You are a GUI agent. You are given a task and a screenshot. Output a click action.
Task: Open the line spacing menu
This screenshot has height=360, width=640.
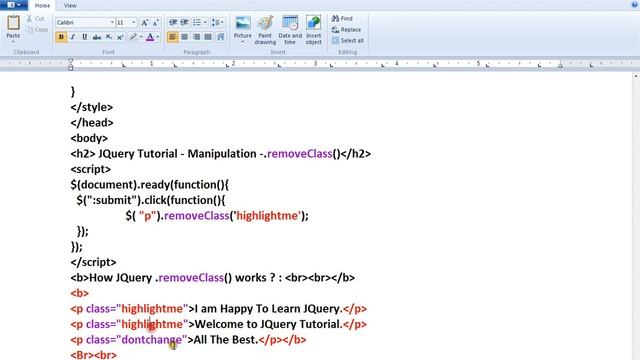click(218, 22)
